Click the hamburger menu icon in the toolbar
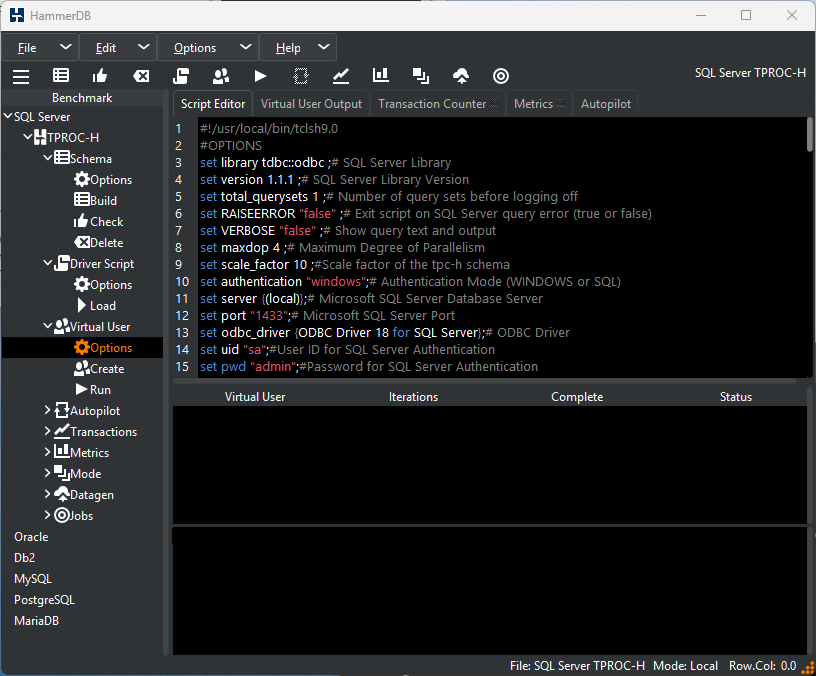This screenshot has height=676, width=816. tap(21, 76)
